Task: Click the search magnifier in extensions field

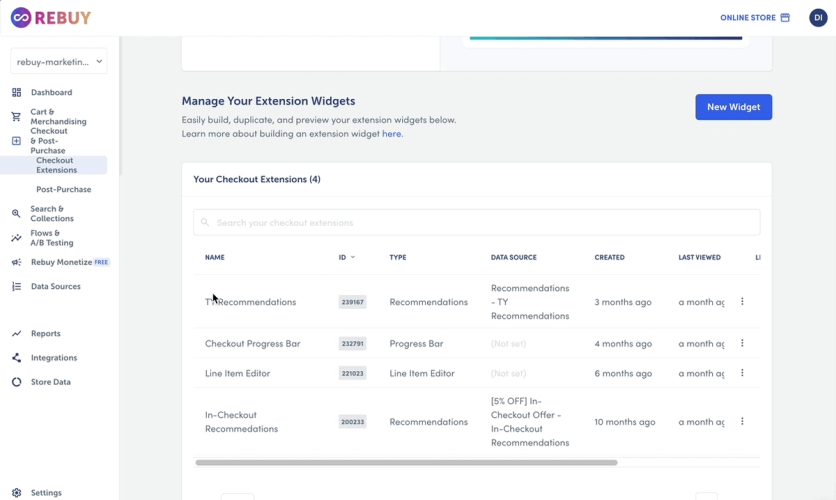Action: tap(205, 222)
